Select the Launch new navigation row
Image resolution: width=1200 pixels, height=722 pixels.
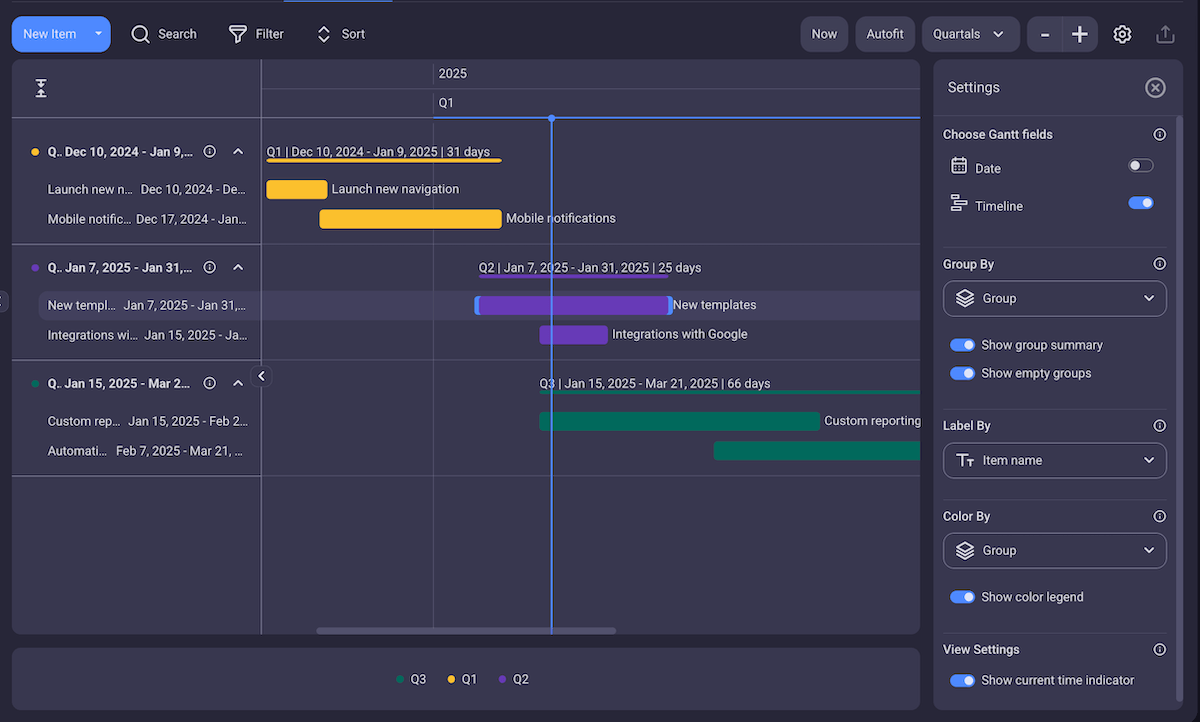pyautogui.click(x=147, y=189)
